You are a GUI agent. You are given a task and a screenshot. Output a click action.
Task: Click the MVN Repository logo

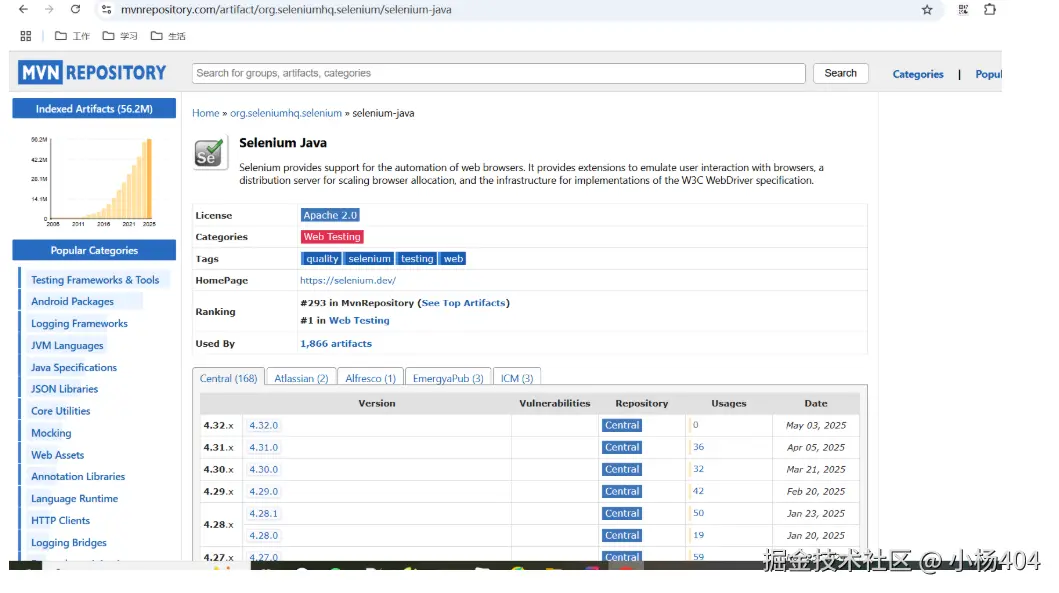[x=92, y=72]
